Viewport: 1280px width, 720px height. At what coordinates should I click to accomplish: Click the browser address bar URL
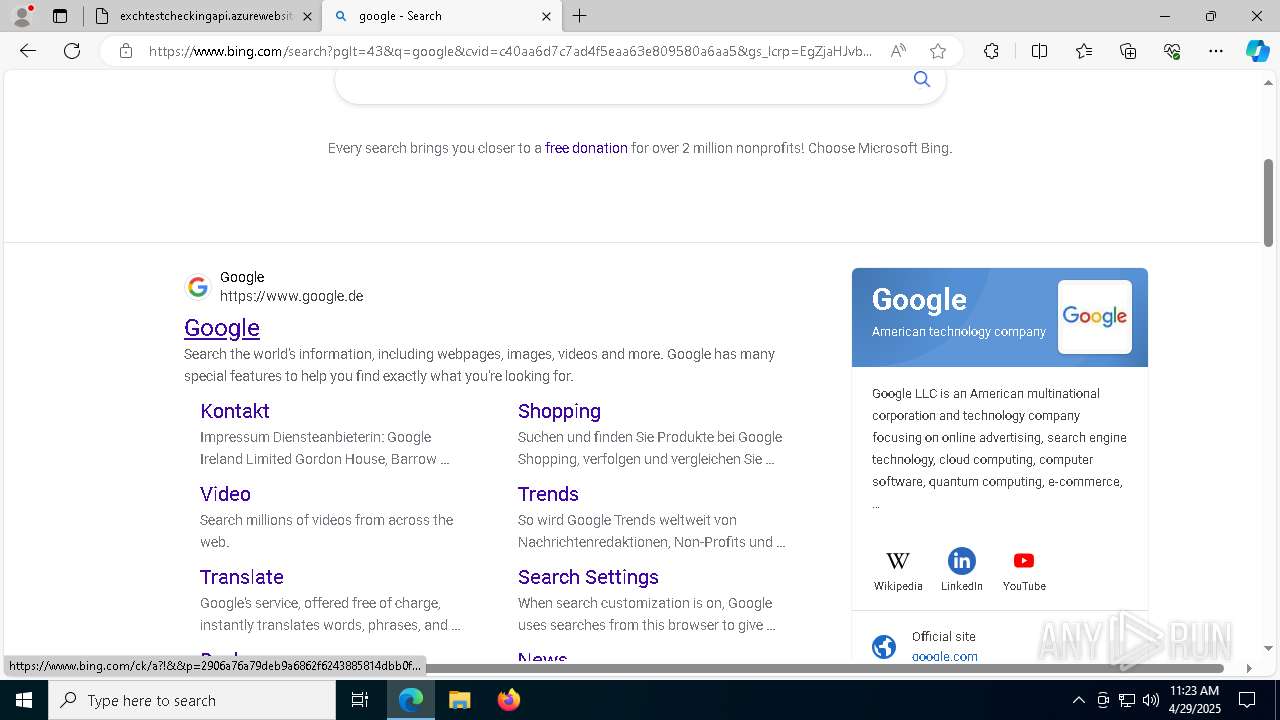tap(510, 51)
